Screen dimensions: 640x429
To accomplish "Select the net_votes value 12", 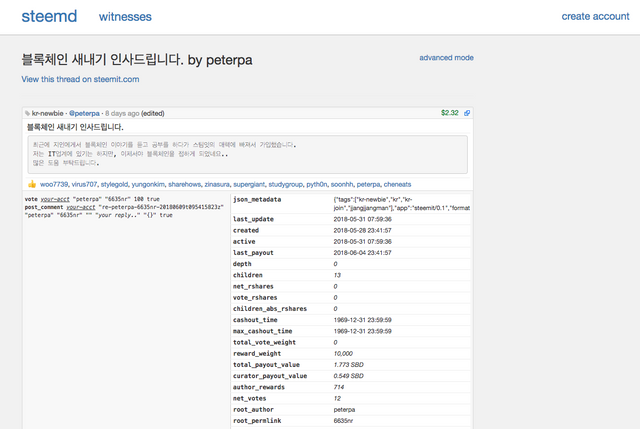I will pos(337,398).
